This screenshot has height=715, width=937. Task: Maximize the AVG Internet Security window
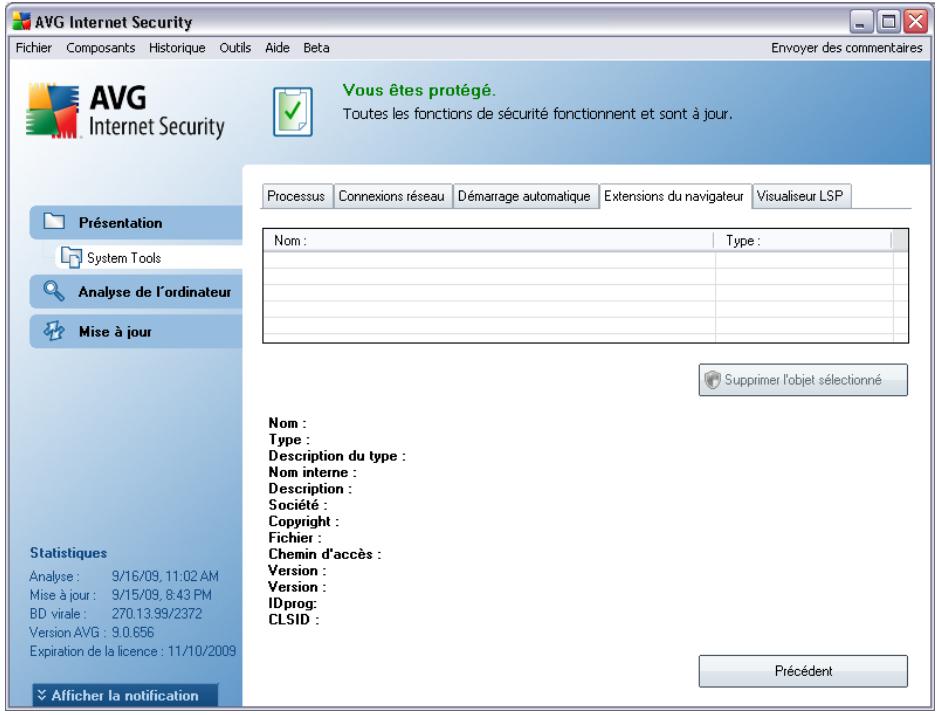click(x=888, y=22)
